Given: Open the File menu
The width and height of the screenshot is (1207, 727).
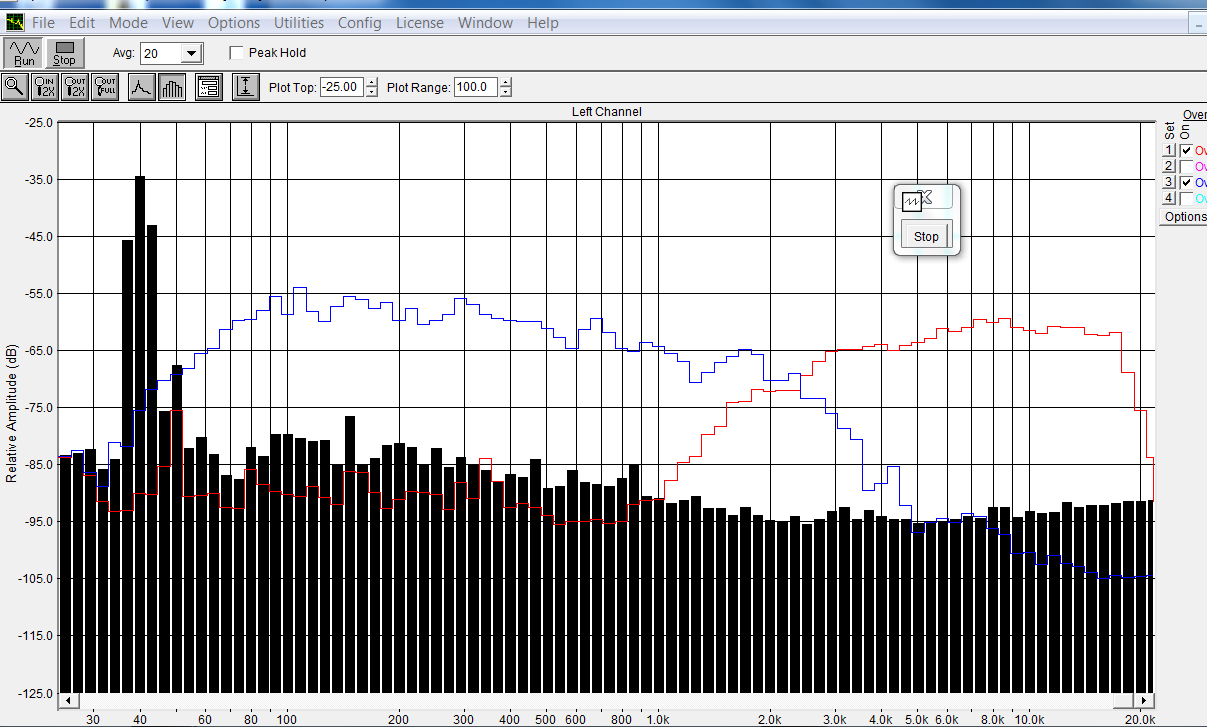Looking at the screenshot, I should [43, 22].
